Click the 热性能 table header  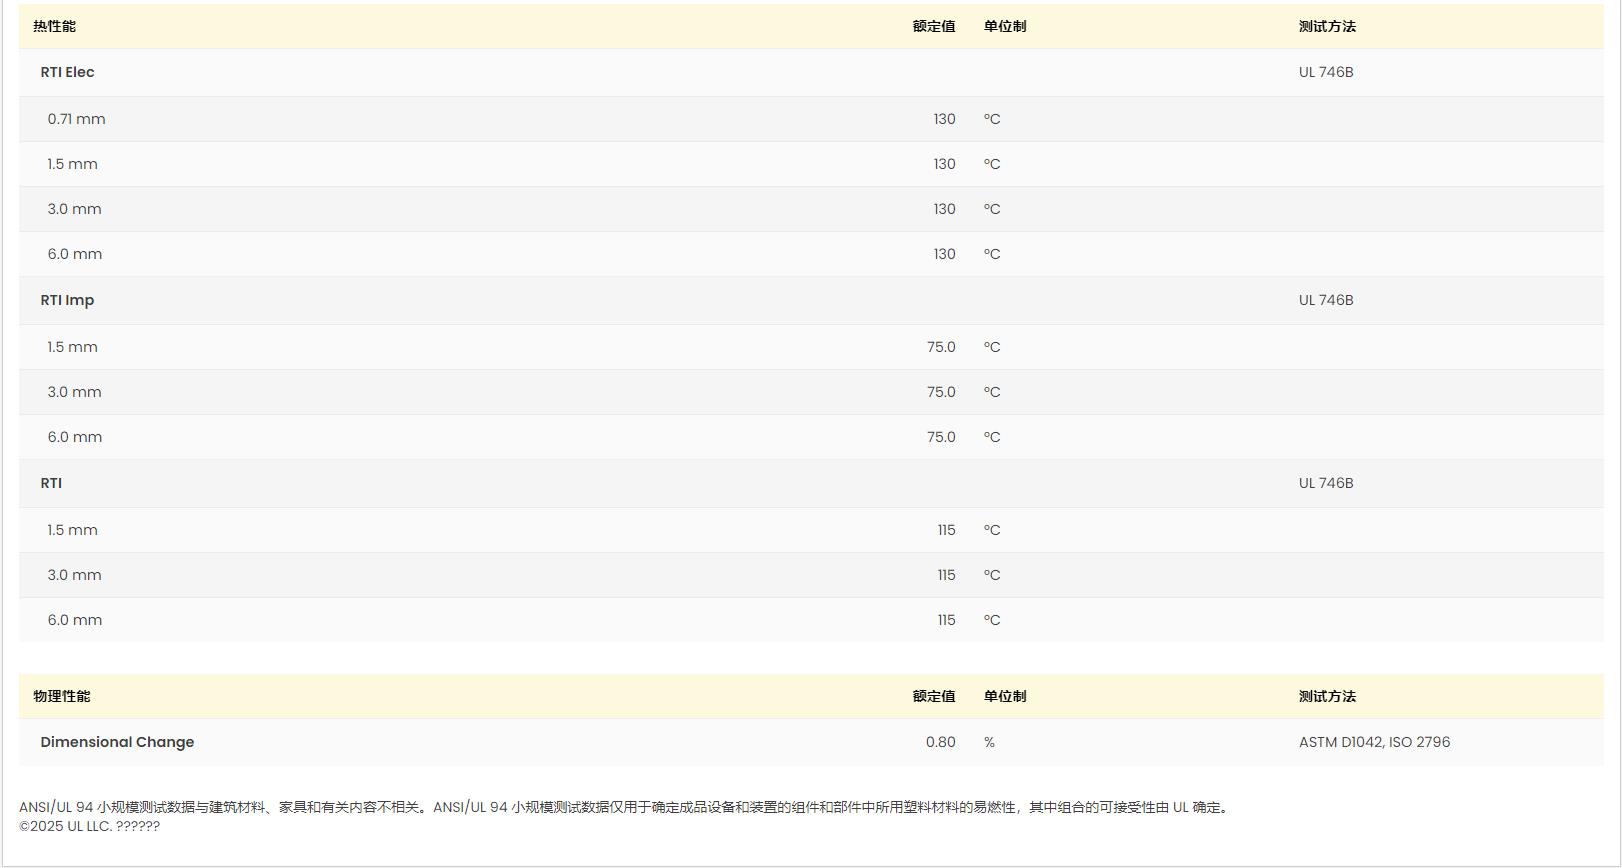[54, 26]
